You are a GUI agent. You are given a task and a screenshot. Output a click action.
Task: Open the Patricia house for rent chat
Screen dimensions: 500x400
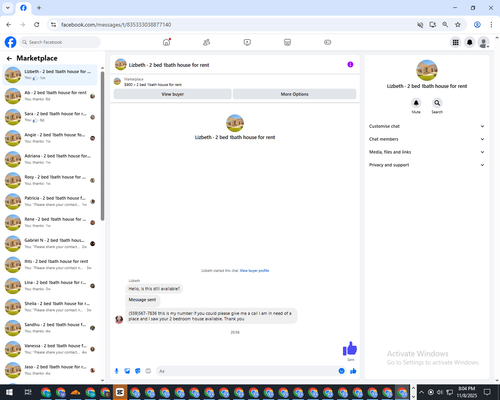click(50, 201)
